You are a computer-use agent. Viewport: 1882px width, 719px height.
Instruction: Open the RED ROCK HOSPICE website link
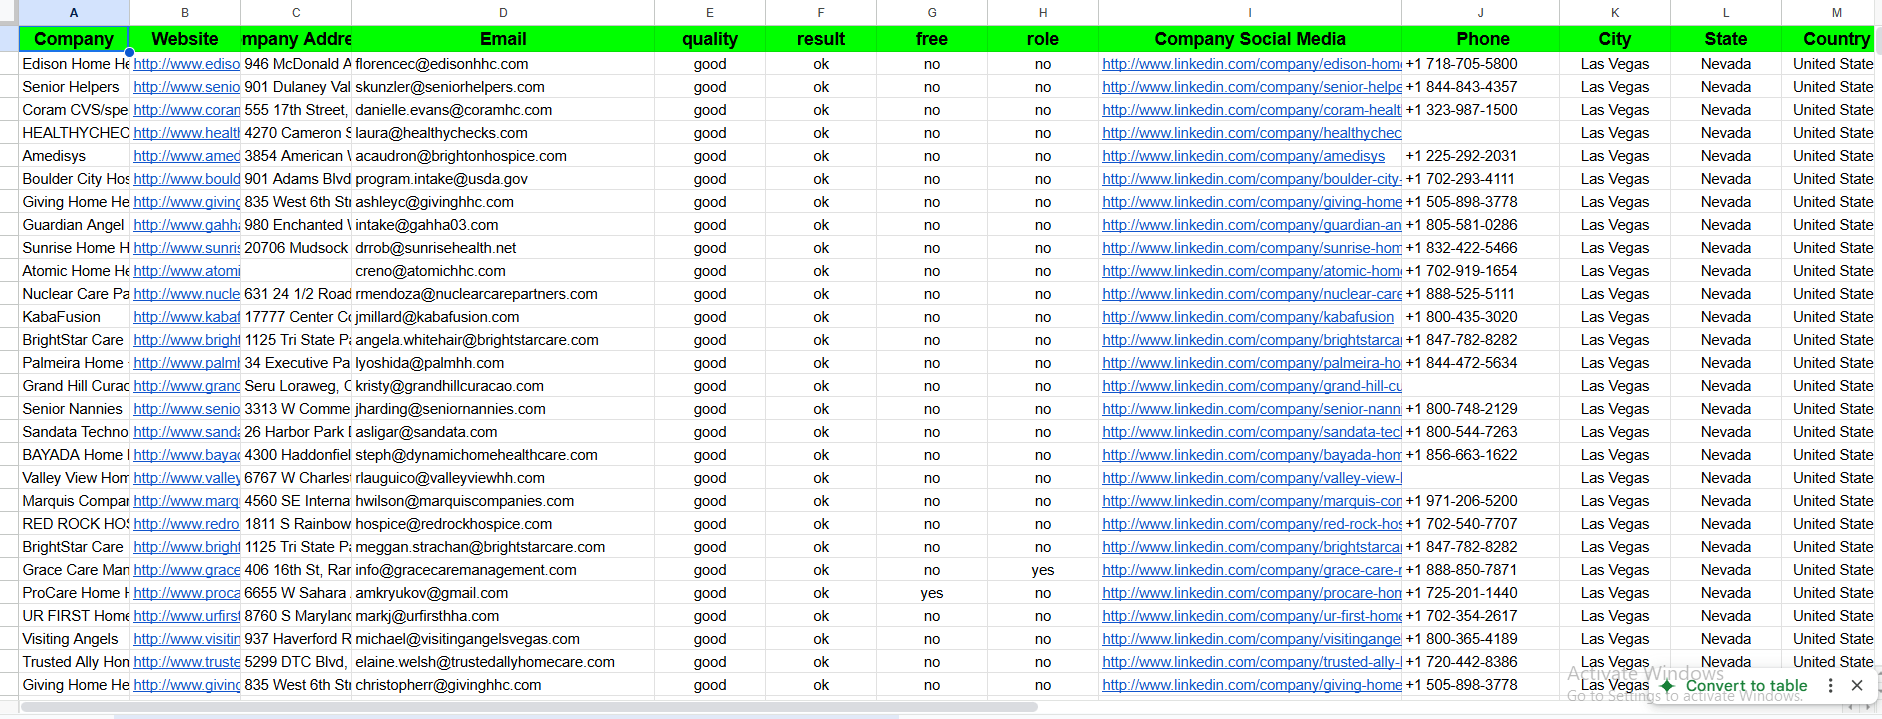187,524
